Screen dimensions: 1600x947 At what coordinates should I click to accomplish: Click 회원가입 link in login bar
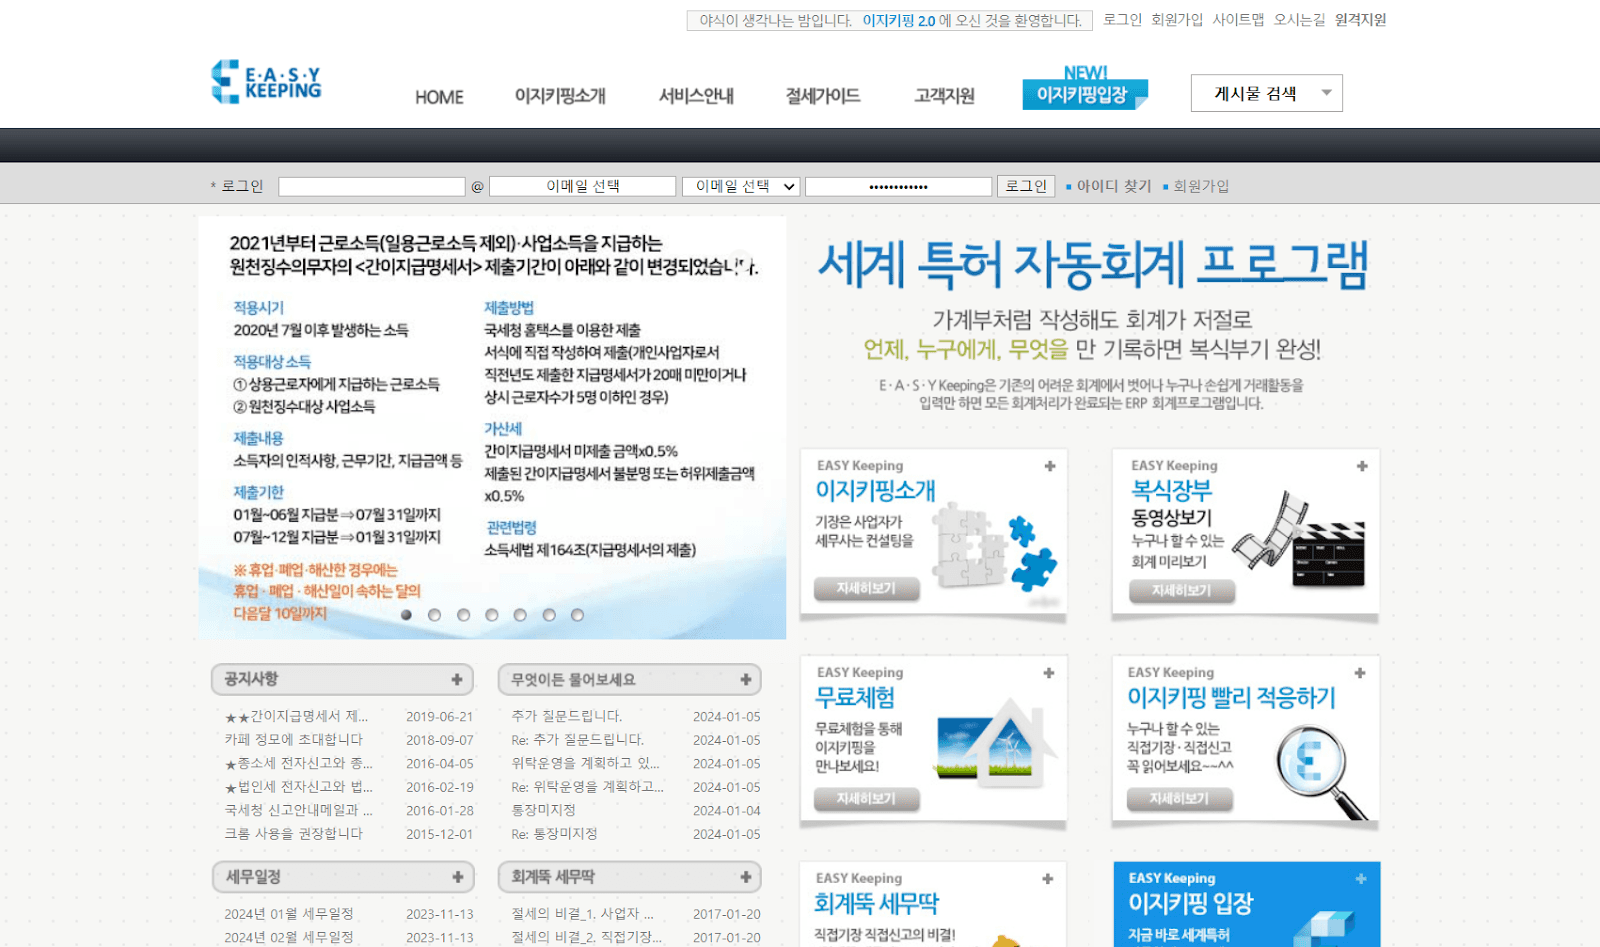point(1201,186)
